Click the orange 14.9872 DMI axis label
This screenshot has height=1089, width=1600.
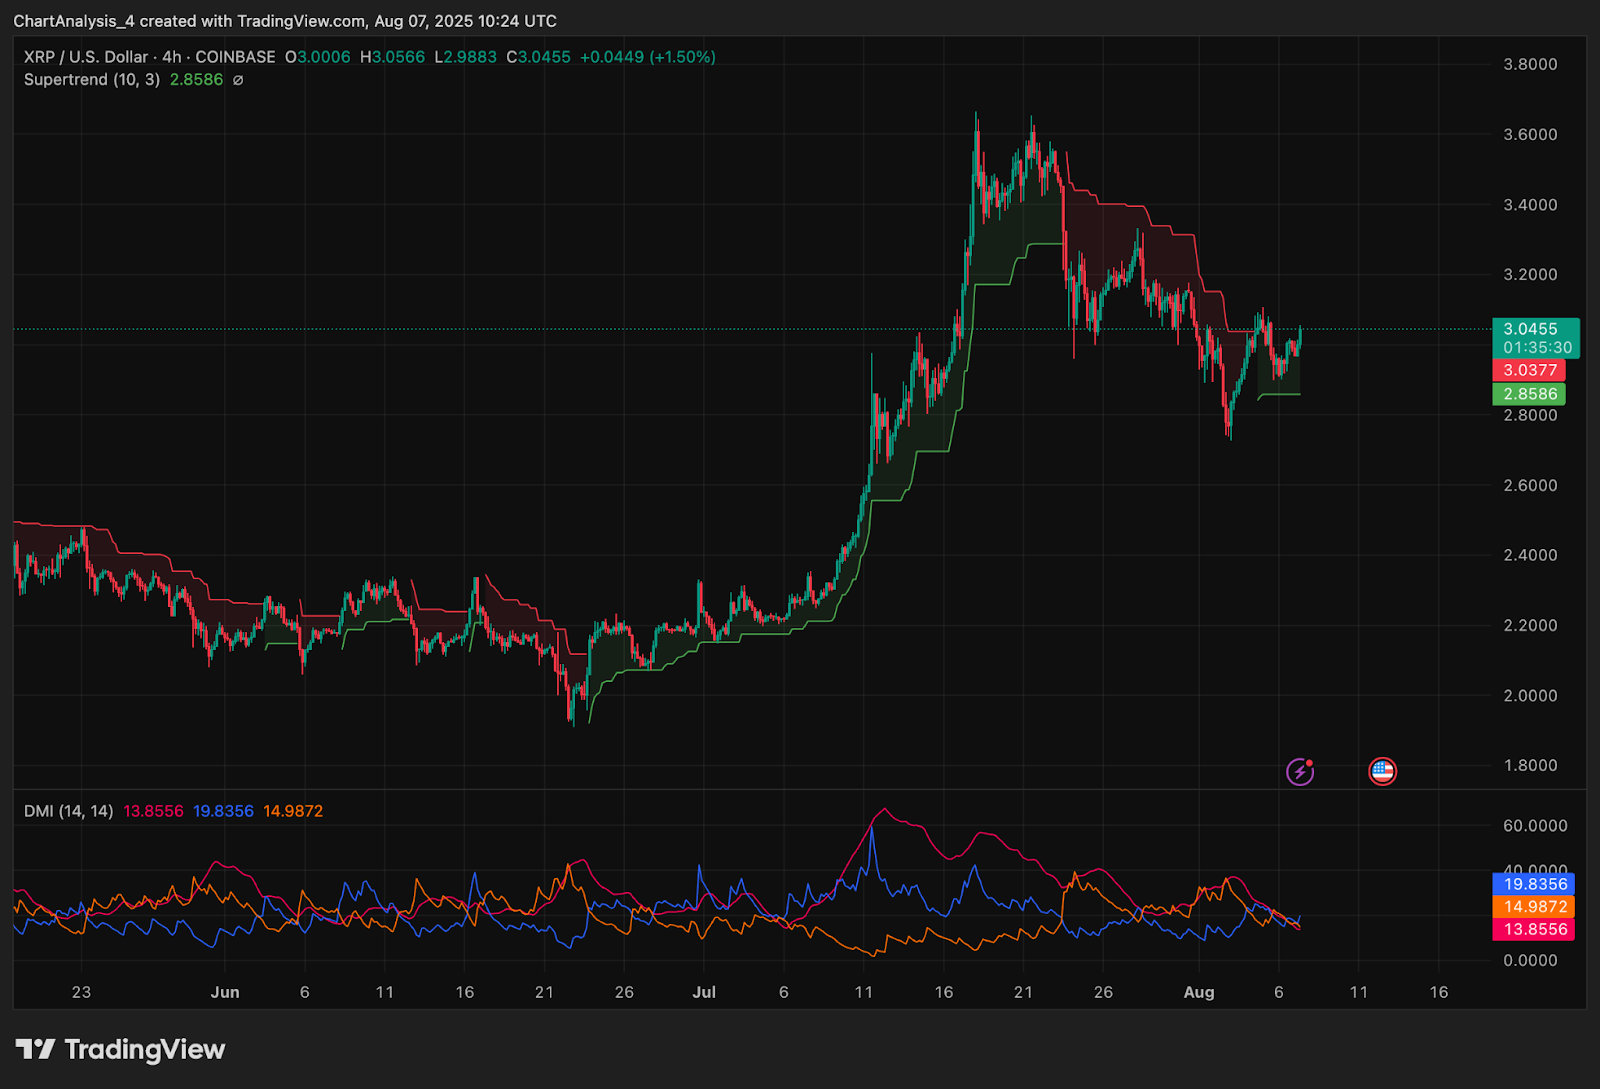coord(1534,907)
